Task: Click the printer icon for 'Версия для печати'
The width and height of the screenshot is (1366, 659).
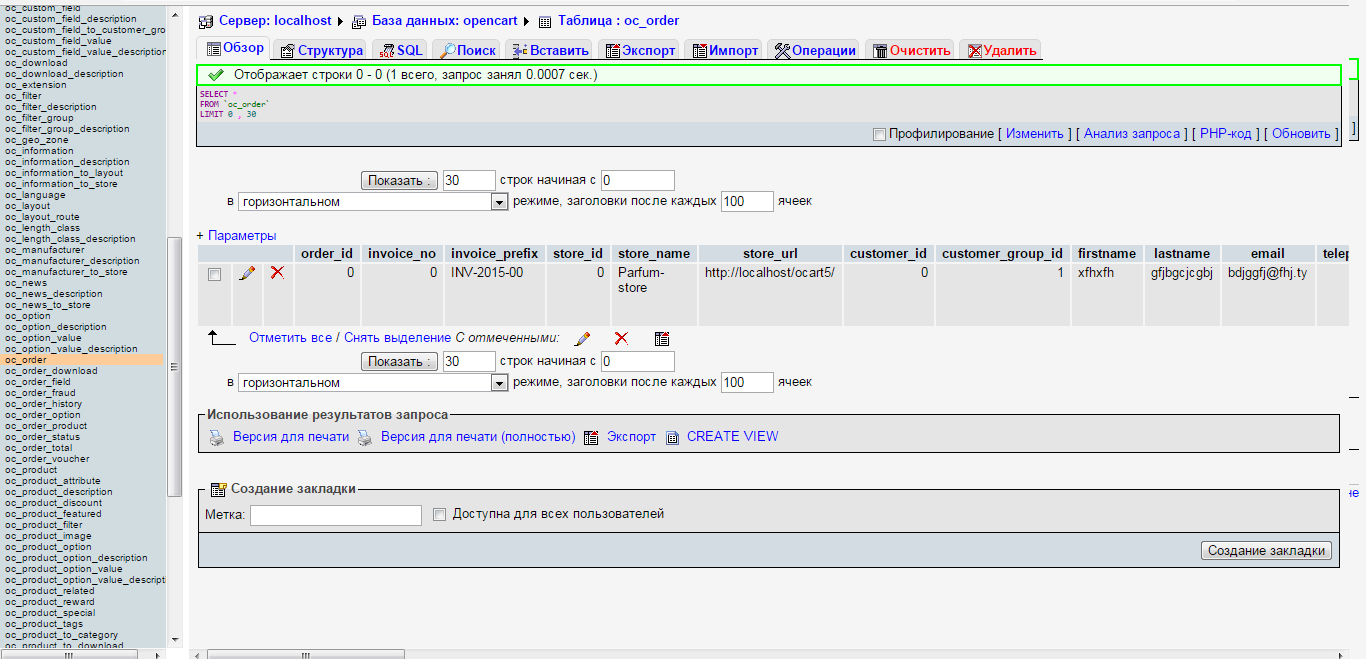Action: (x=217, y=437)
